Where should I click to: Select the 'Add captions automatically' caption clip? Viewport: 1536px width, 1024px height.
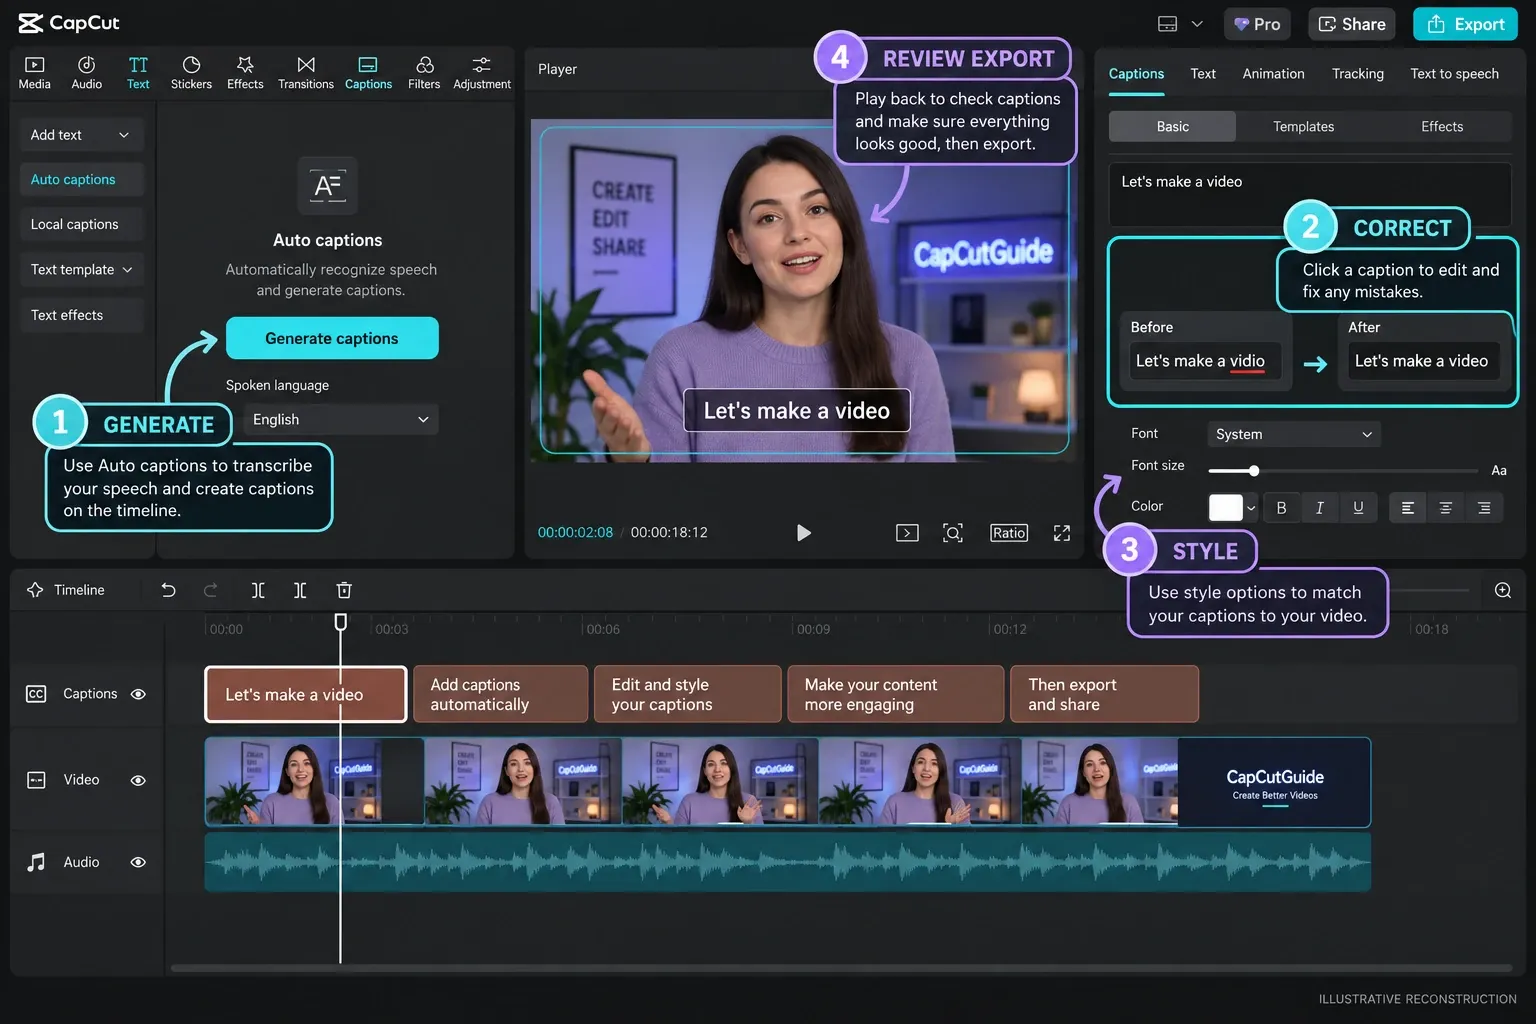tap(500, 694)
